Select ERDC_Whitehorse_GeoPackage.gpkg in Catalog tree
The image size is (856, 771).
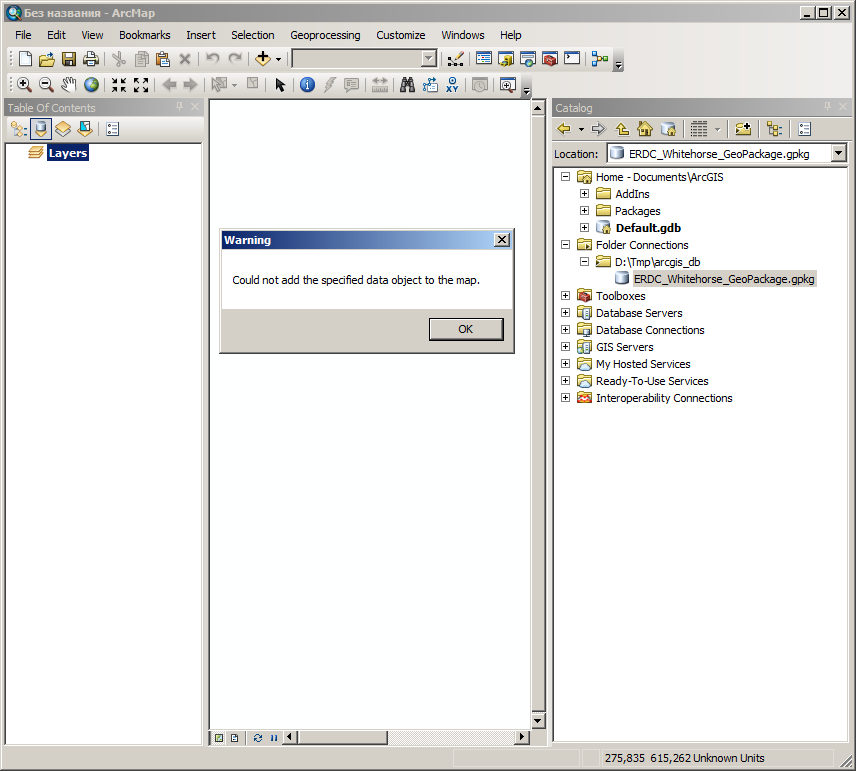tap(724, 279)
